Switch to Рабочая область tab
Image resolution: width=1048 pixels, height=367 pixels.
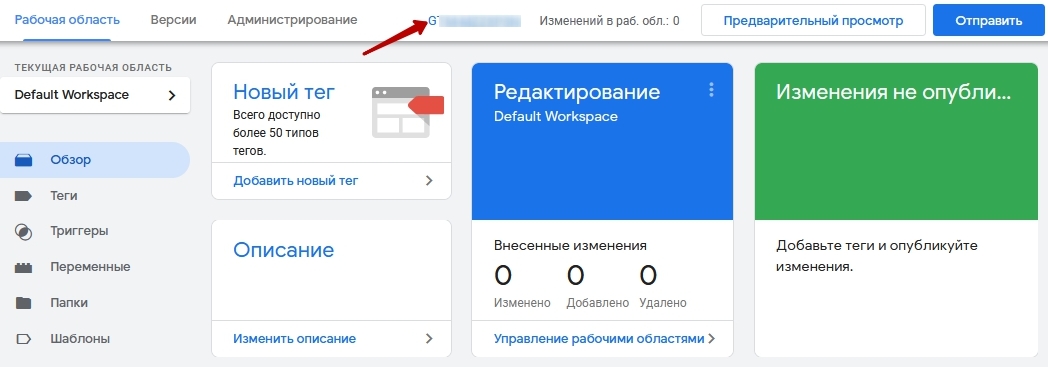click(x=67, y=20)
